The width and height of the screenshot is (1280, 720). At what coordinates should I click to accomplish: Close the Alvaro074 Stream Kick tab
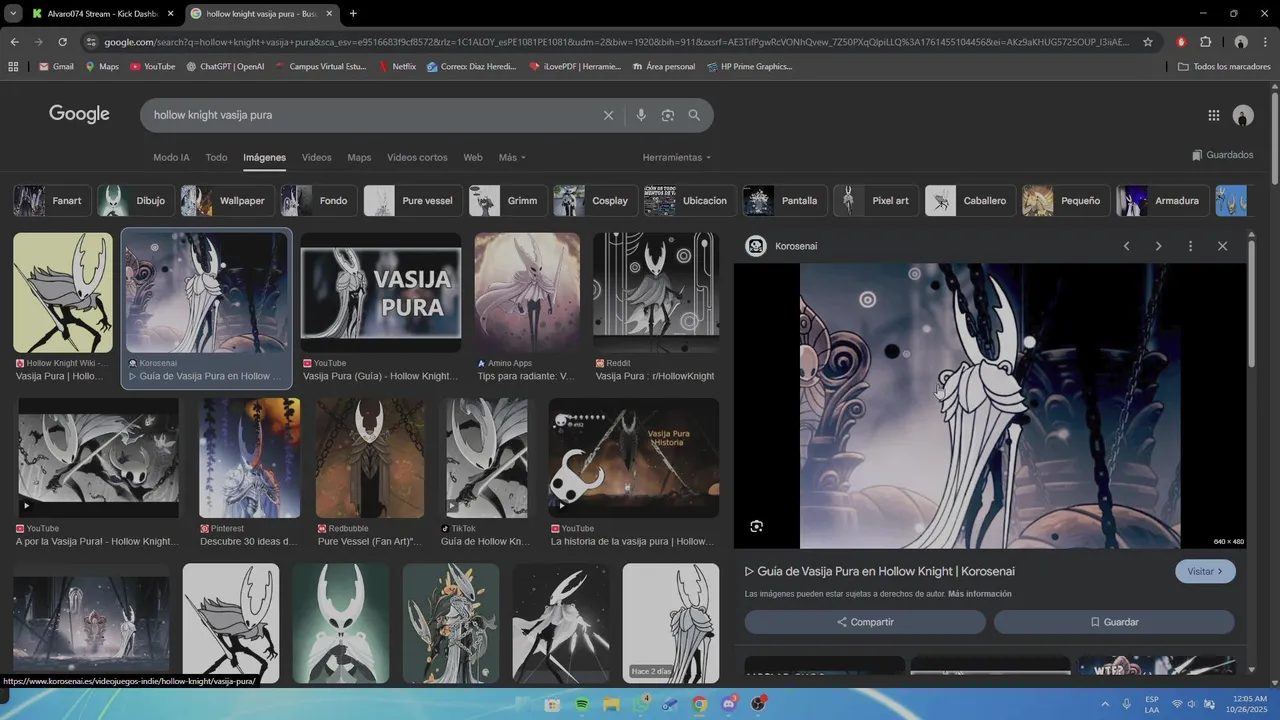point(171,14)
